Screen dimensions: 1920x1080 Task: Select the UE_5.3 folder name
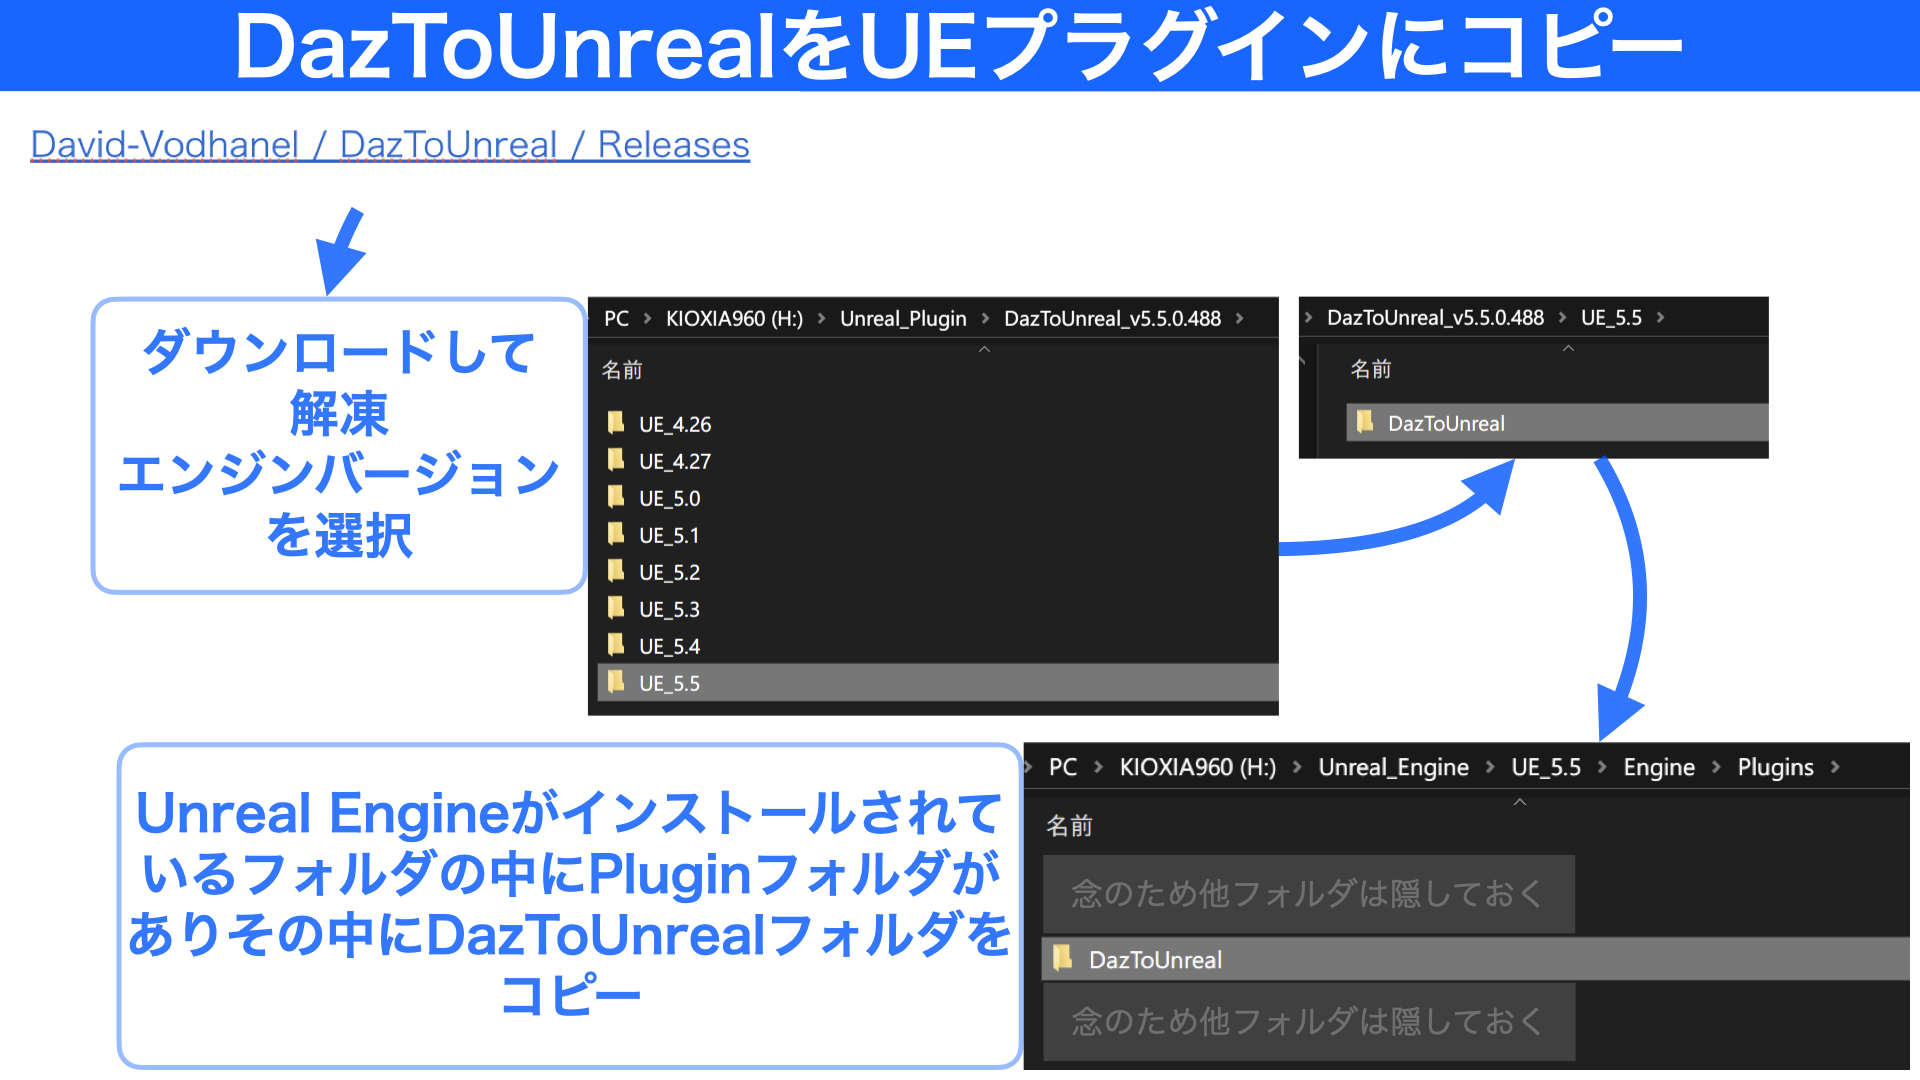pyautogui.click(x=670, y=609)
